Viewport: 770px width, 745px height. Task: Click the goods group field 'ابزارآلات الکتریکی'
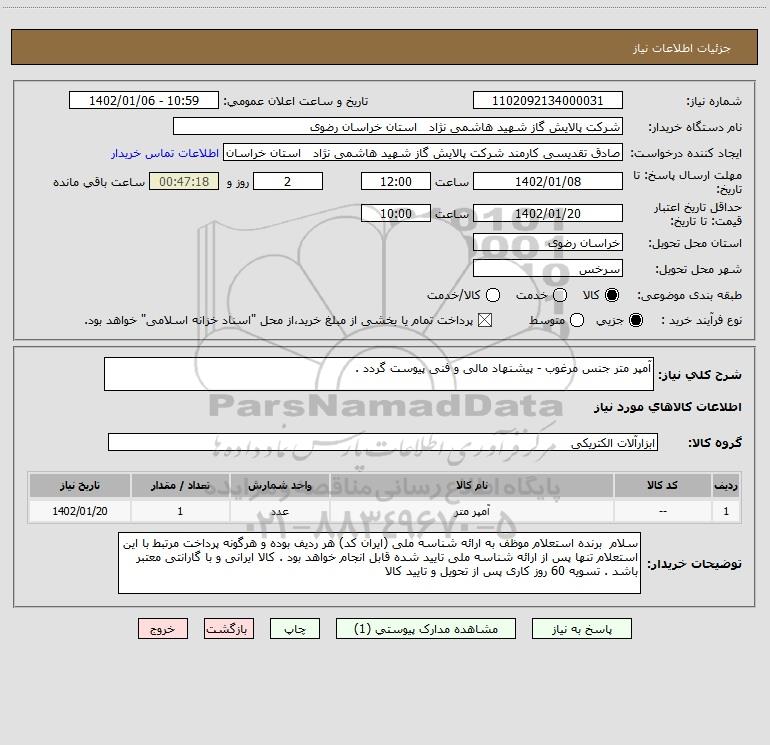[x=383, y=442]
